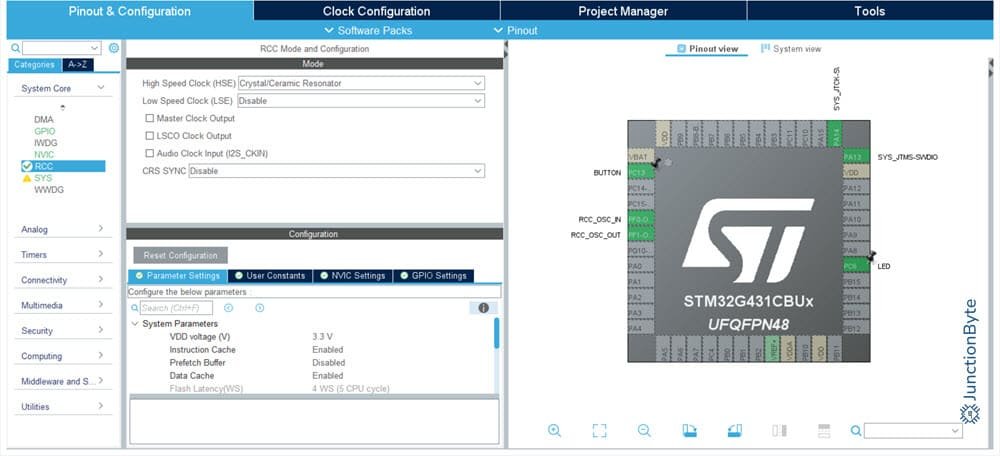
Task: Rotate chip counter-clockwise icon
Action: (x=735, y=430)
